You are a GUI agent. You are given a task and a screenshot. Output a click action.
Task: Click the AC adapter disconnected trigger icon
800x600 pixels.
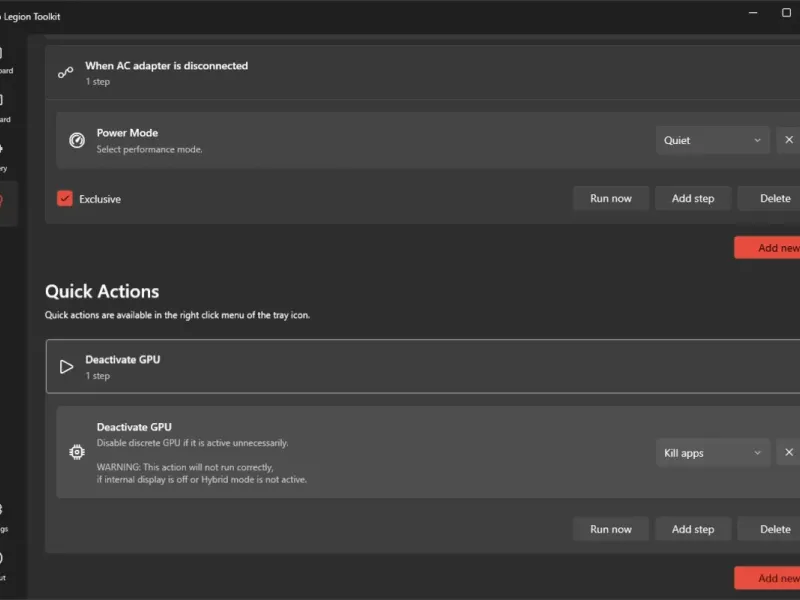66,72
